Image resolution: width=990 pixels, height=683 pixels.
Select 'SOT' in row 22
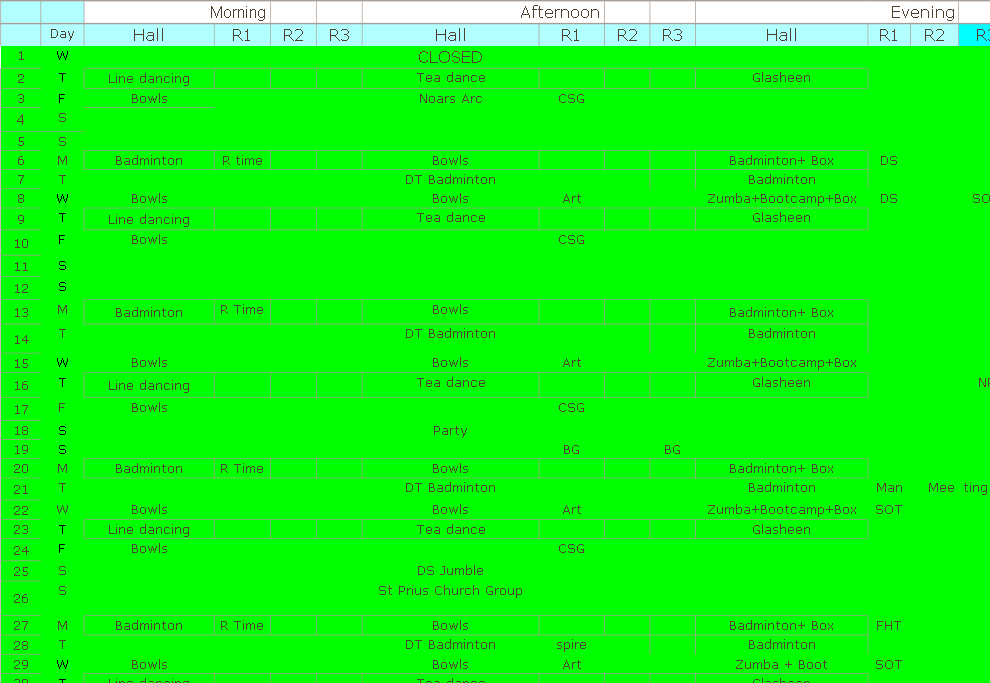(x=889, y=509)
